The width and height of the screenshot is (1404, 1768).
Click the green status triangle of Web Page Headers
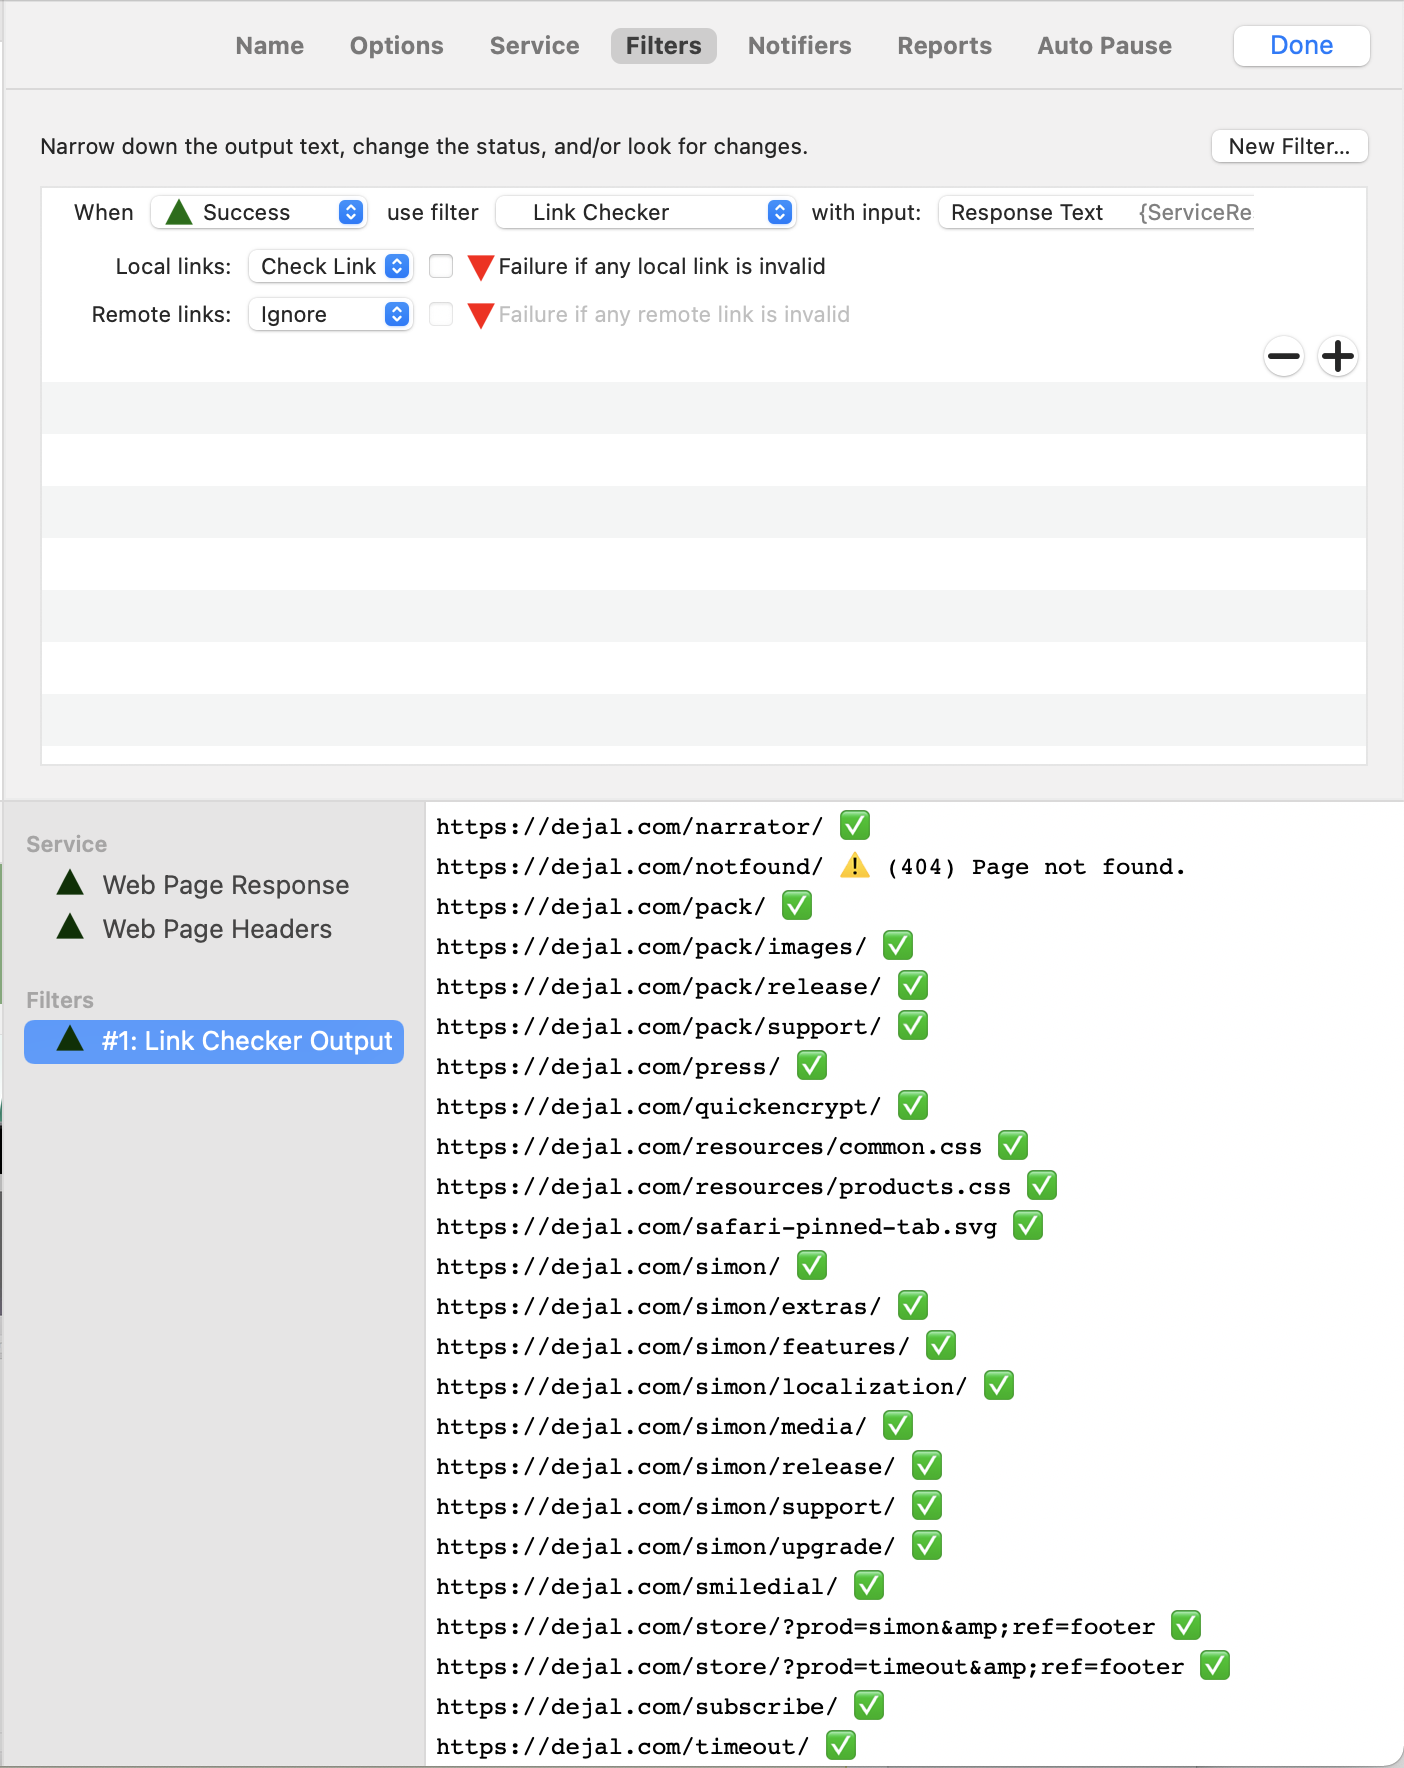[x=70, y=926]
